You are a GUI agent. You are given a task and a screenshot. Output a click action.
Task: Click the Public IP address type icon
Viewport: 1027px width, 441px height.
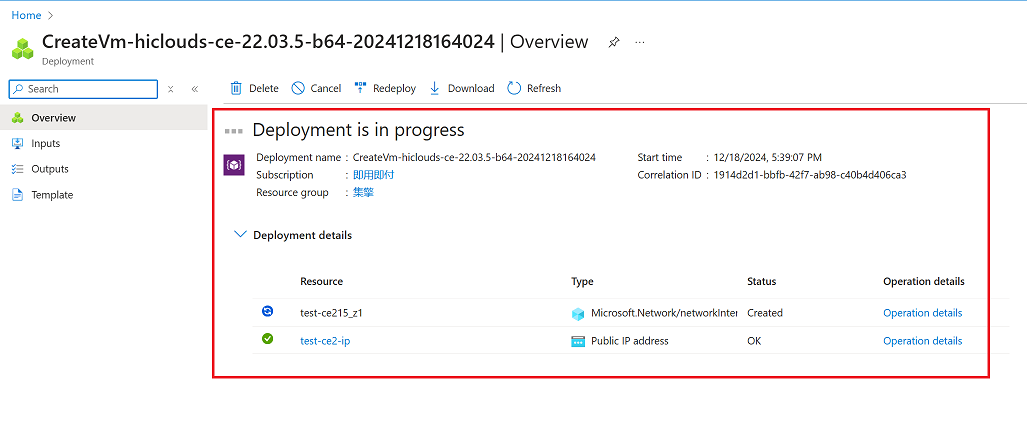pos(578,341)
